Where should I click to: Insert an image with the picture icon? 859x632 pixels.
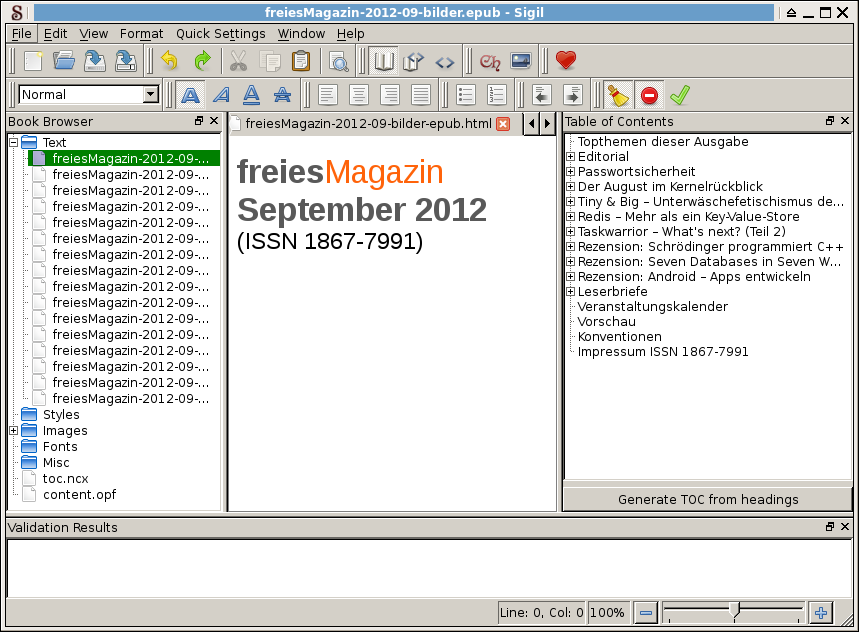coord(520,60)
